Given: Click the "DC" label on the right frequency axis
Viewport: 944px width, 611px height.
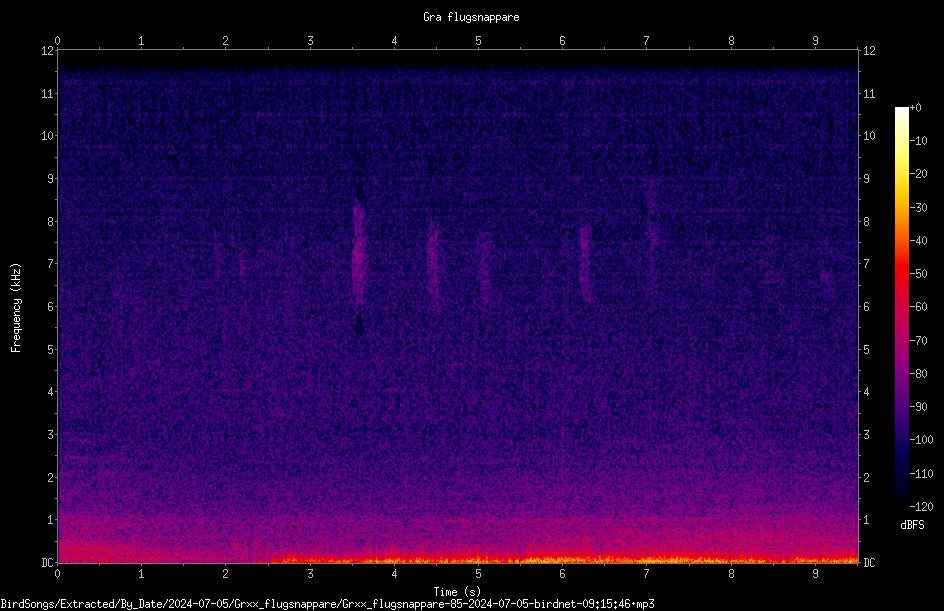Looking at the screenshot, I should tap(869, 563).
